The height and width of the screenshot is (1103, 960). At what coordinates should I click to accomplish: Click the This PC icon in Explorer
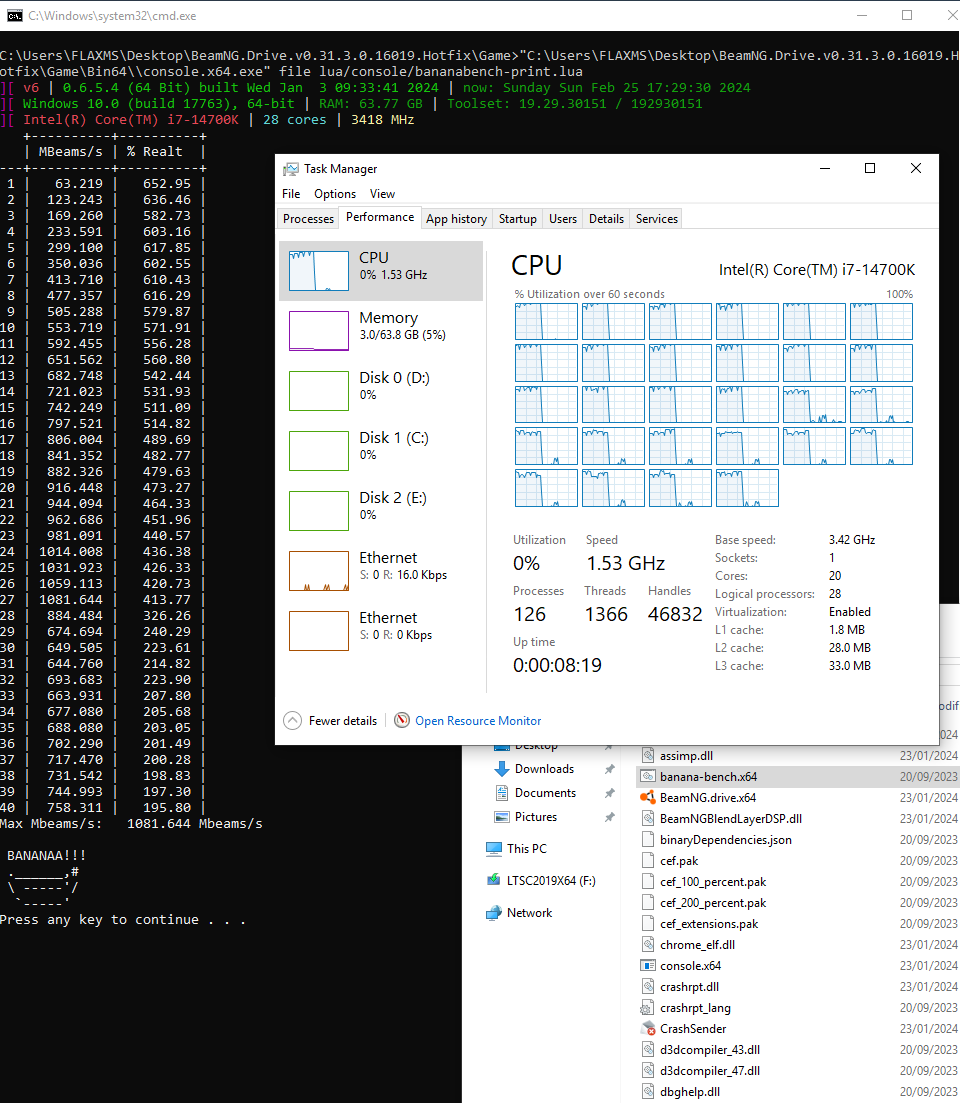(494, 849)
